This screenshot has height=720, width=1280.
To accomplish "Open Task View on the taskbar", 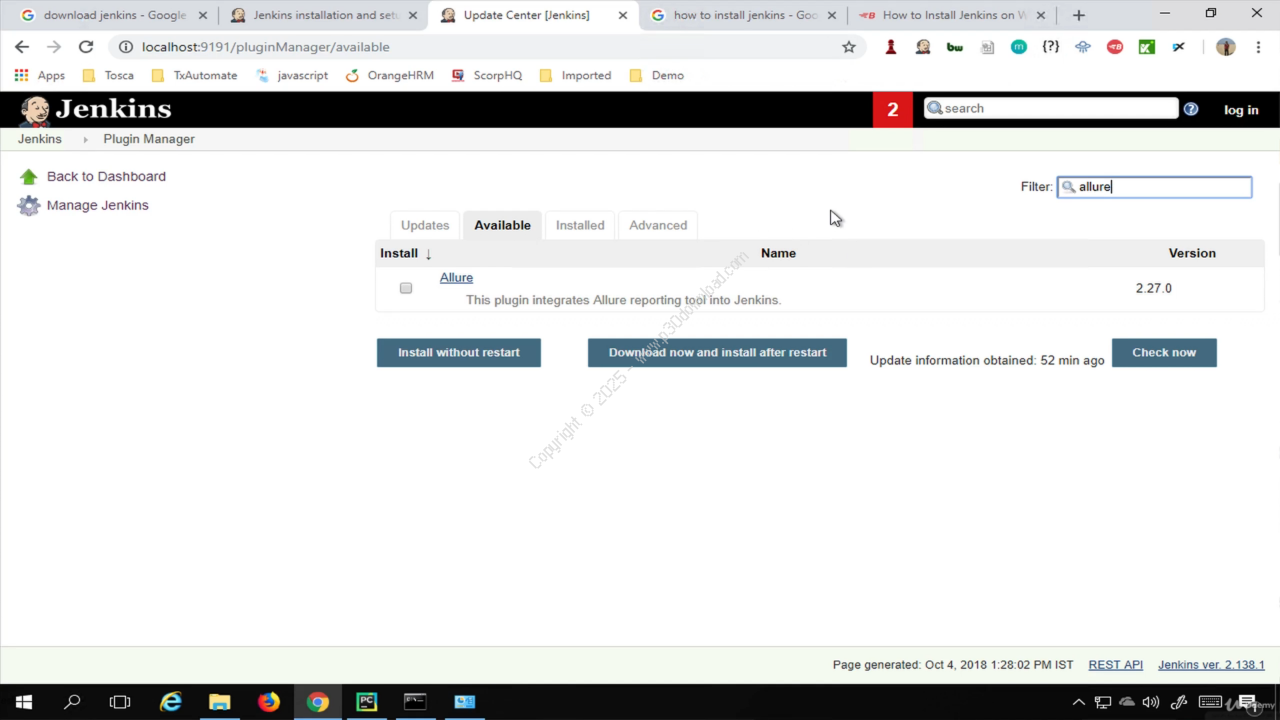I will (120, 702).
